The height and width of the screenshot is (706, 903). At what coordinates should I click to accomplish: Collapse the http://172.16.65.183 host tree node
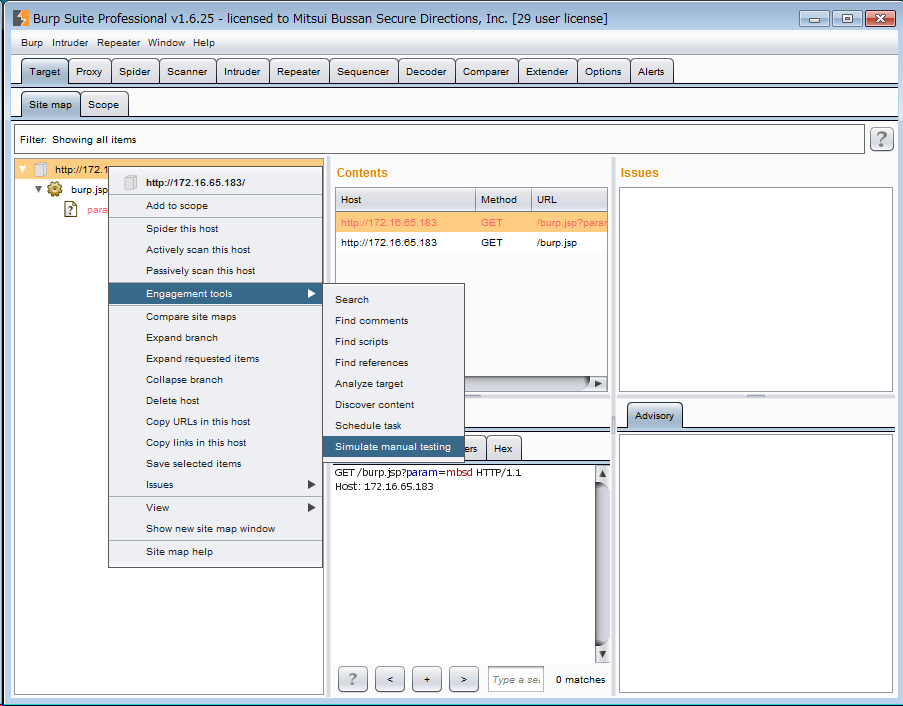click(22, 169)
